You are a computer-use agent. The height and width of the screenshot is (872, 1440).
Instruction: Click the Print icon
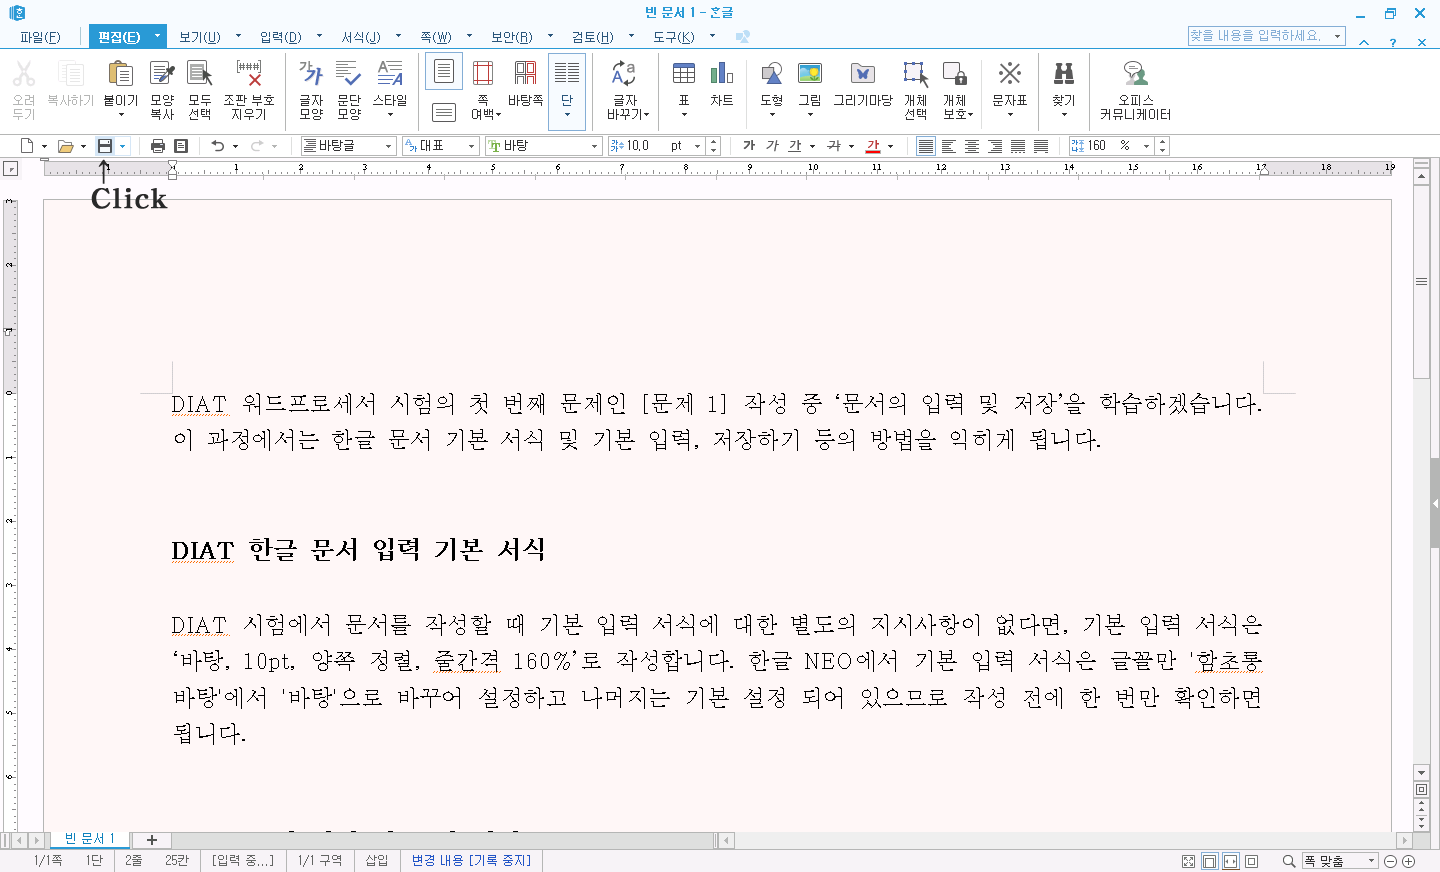(x=157, y=146)
